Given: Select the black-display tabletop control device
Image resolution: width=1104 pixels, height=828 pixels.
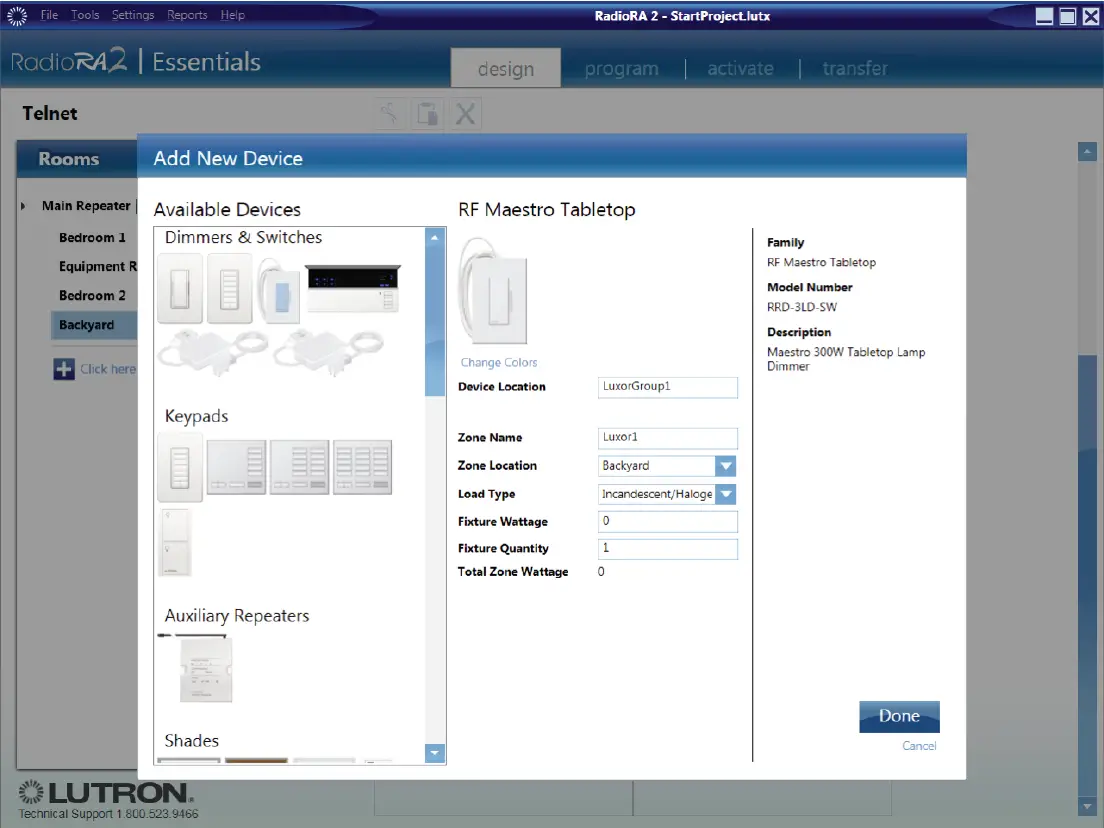Looking at the screenshot, I should click(353, 289).
